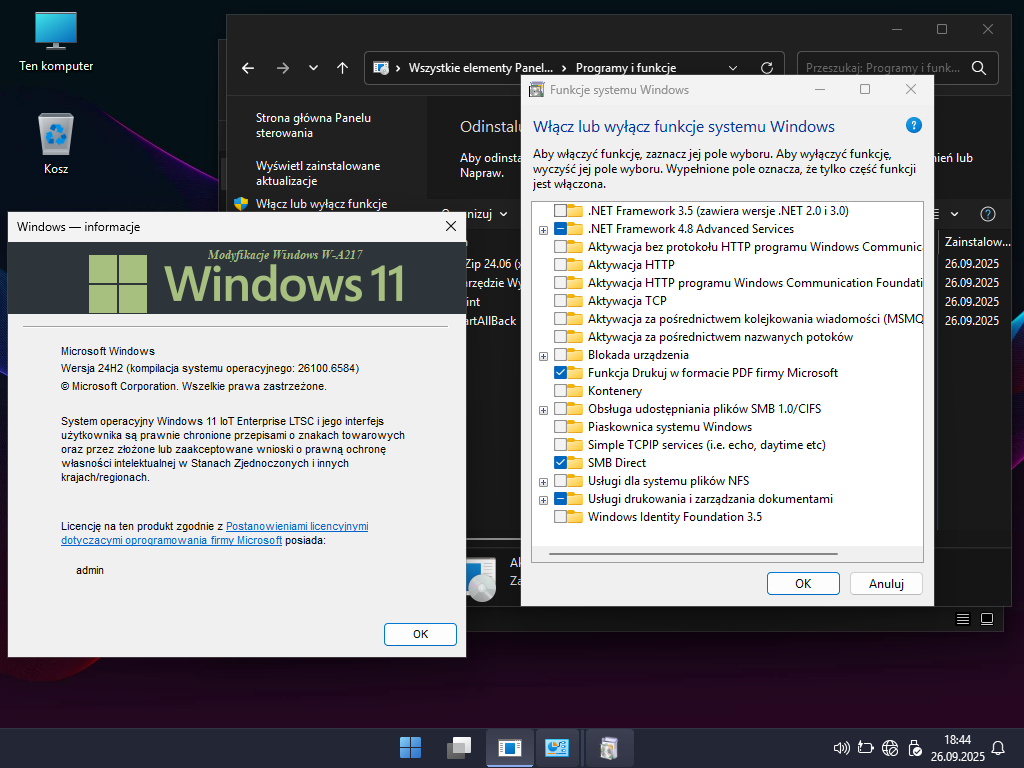Open Task View from the taskbar
The width and height of the screenshot is (1024, 768).
click(x=459, y=747)
